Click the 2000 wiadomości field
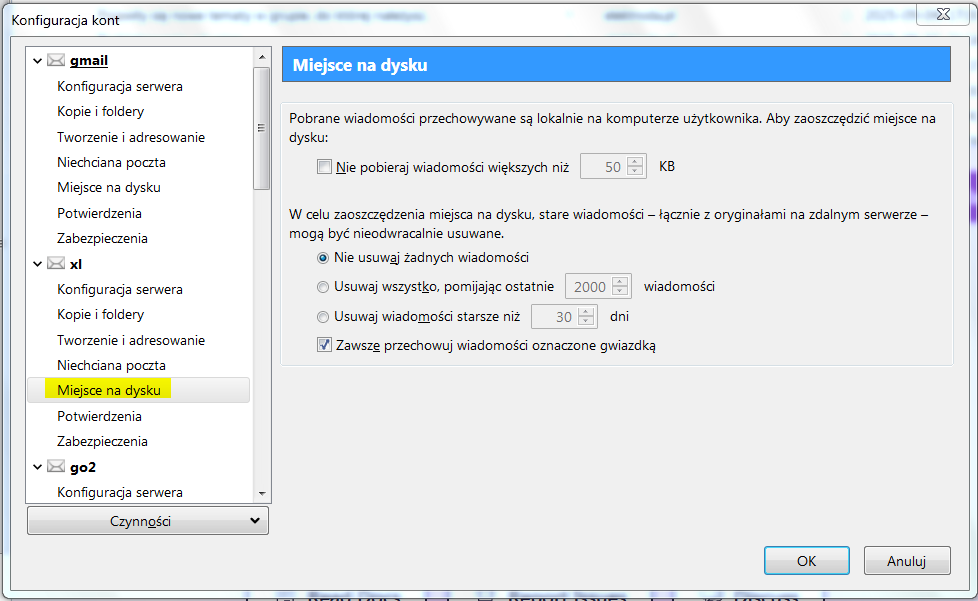Viewport: 978px width, 601px height. (588, 287)
